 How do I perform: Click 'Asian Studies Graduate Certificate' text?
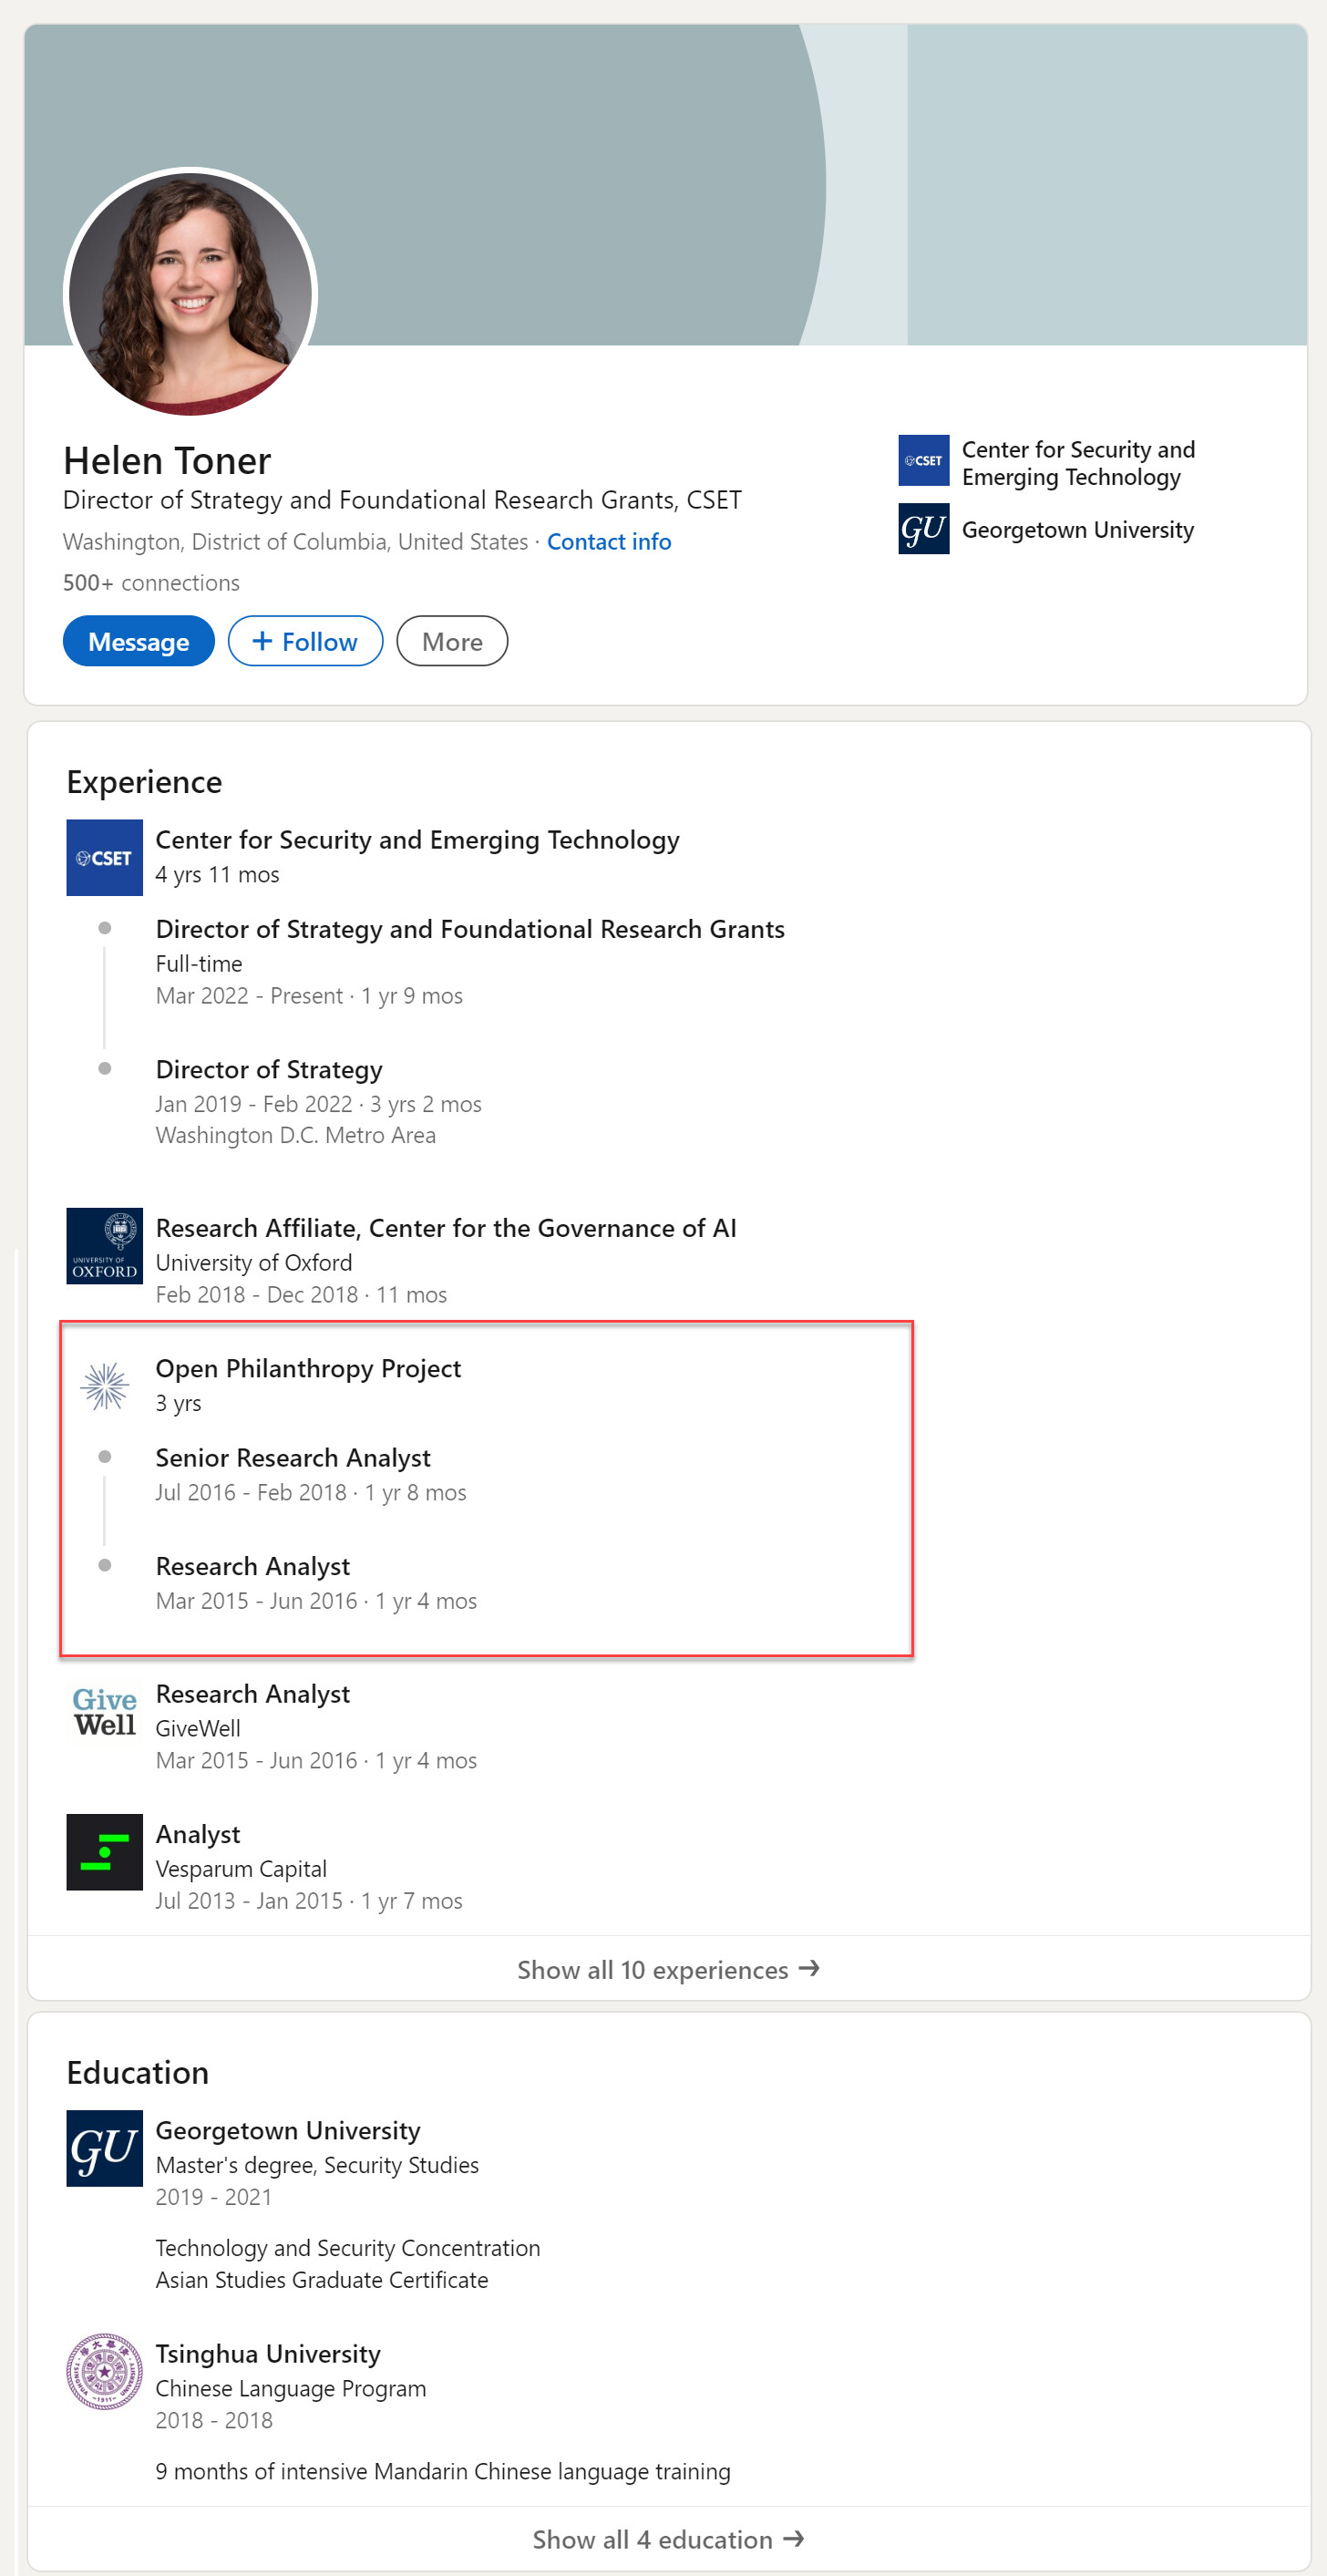click(x=322, y=2279)
